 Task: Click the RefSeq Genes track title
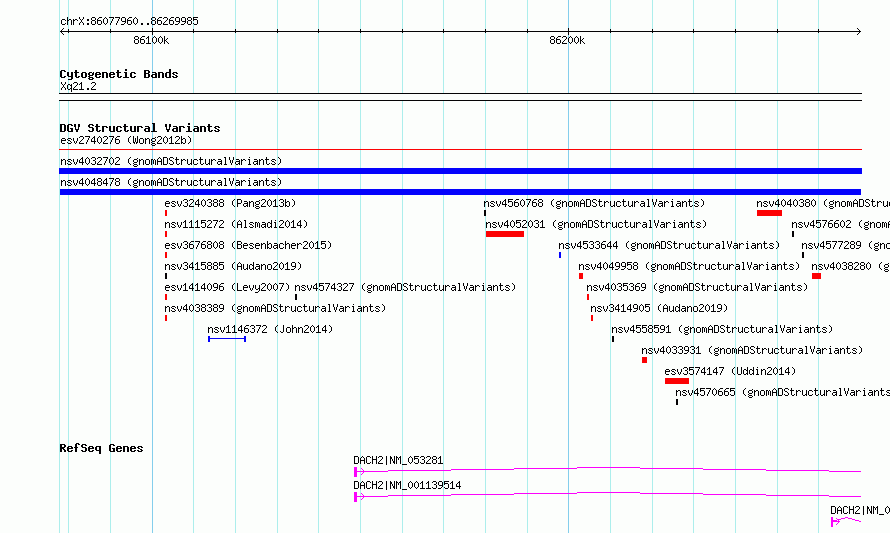[x=101, y=448]
